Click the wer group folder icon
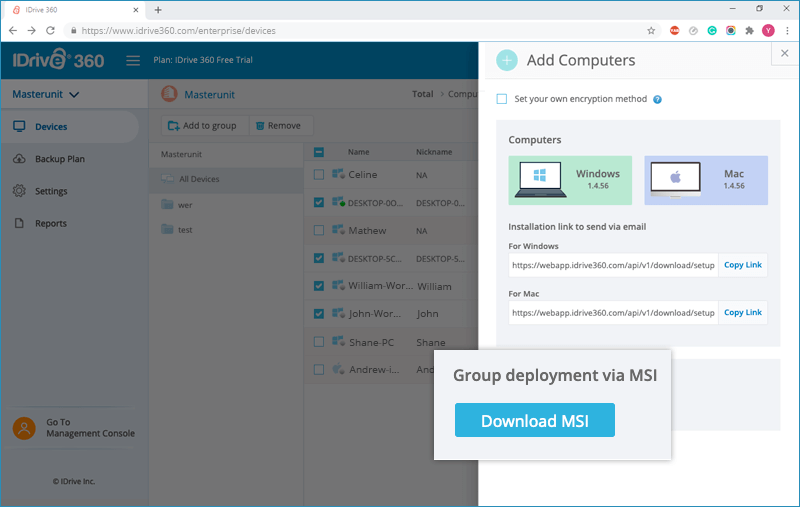 pyautogui.click(x=167, y=205)
